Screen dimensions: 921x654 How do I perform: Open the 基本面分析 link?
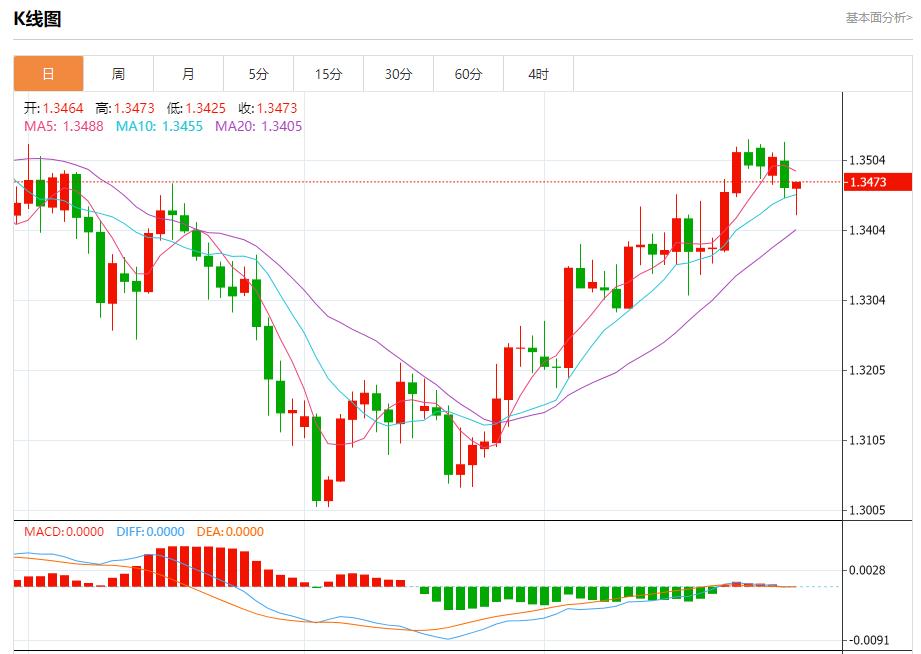[x=878, y=18]
